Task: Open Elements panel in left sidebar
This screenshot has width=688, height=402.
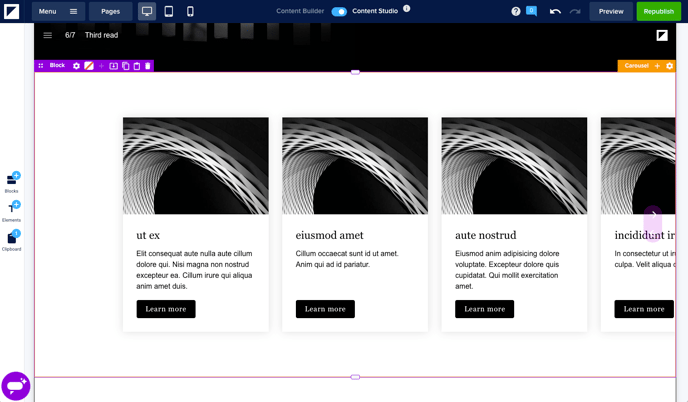Action: point(11,210)
